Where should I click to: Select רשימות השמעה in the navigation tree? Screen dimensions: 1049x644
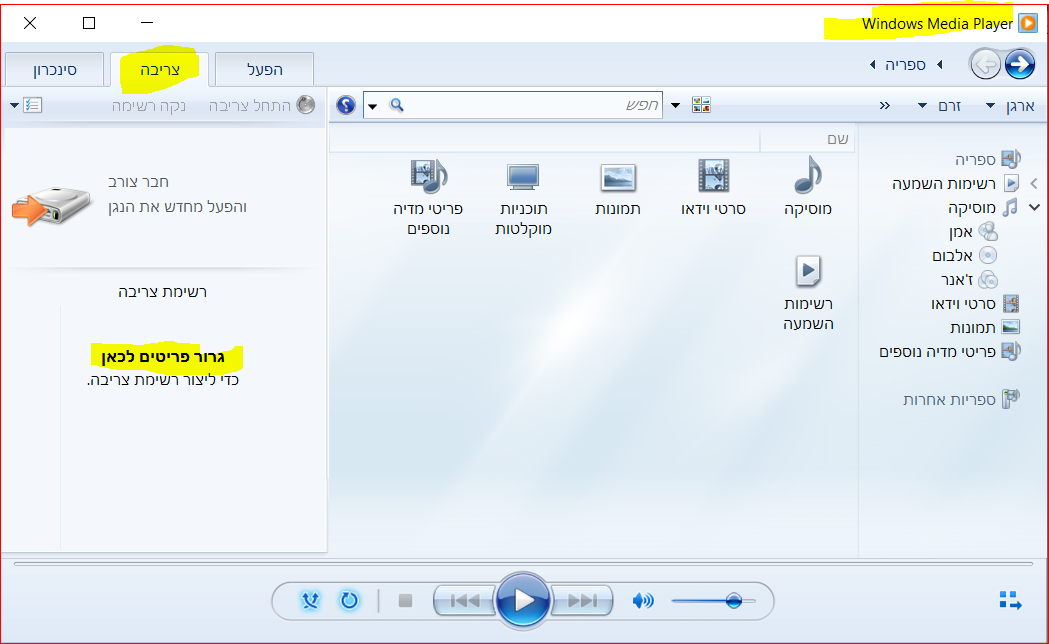(x=955, y=183)
